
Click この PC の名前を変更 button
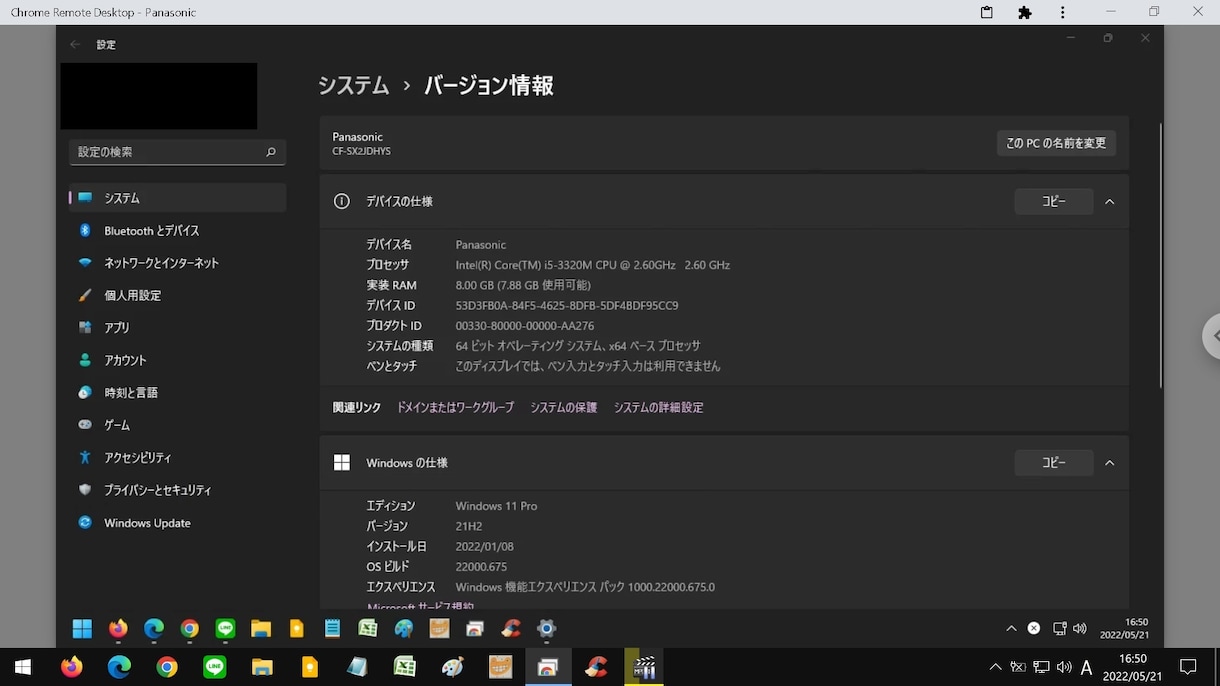point(1056,143)
